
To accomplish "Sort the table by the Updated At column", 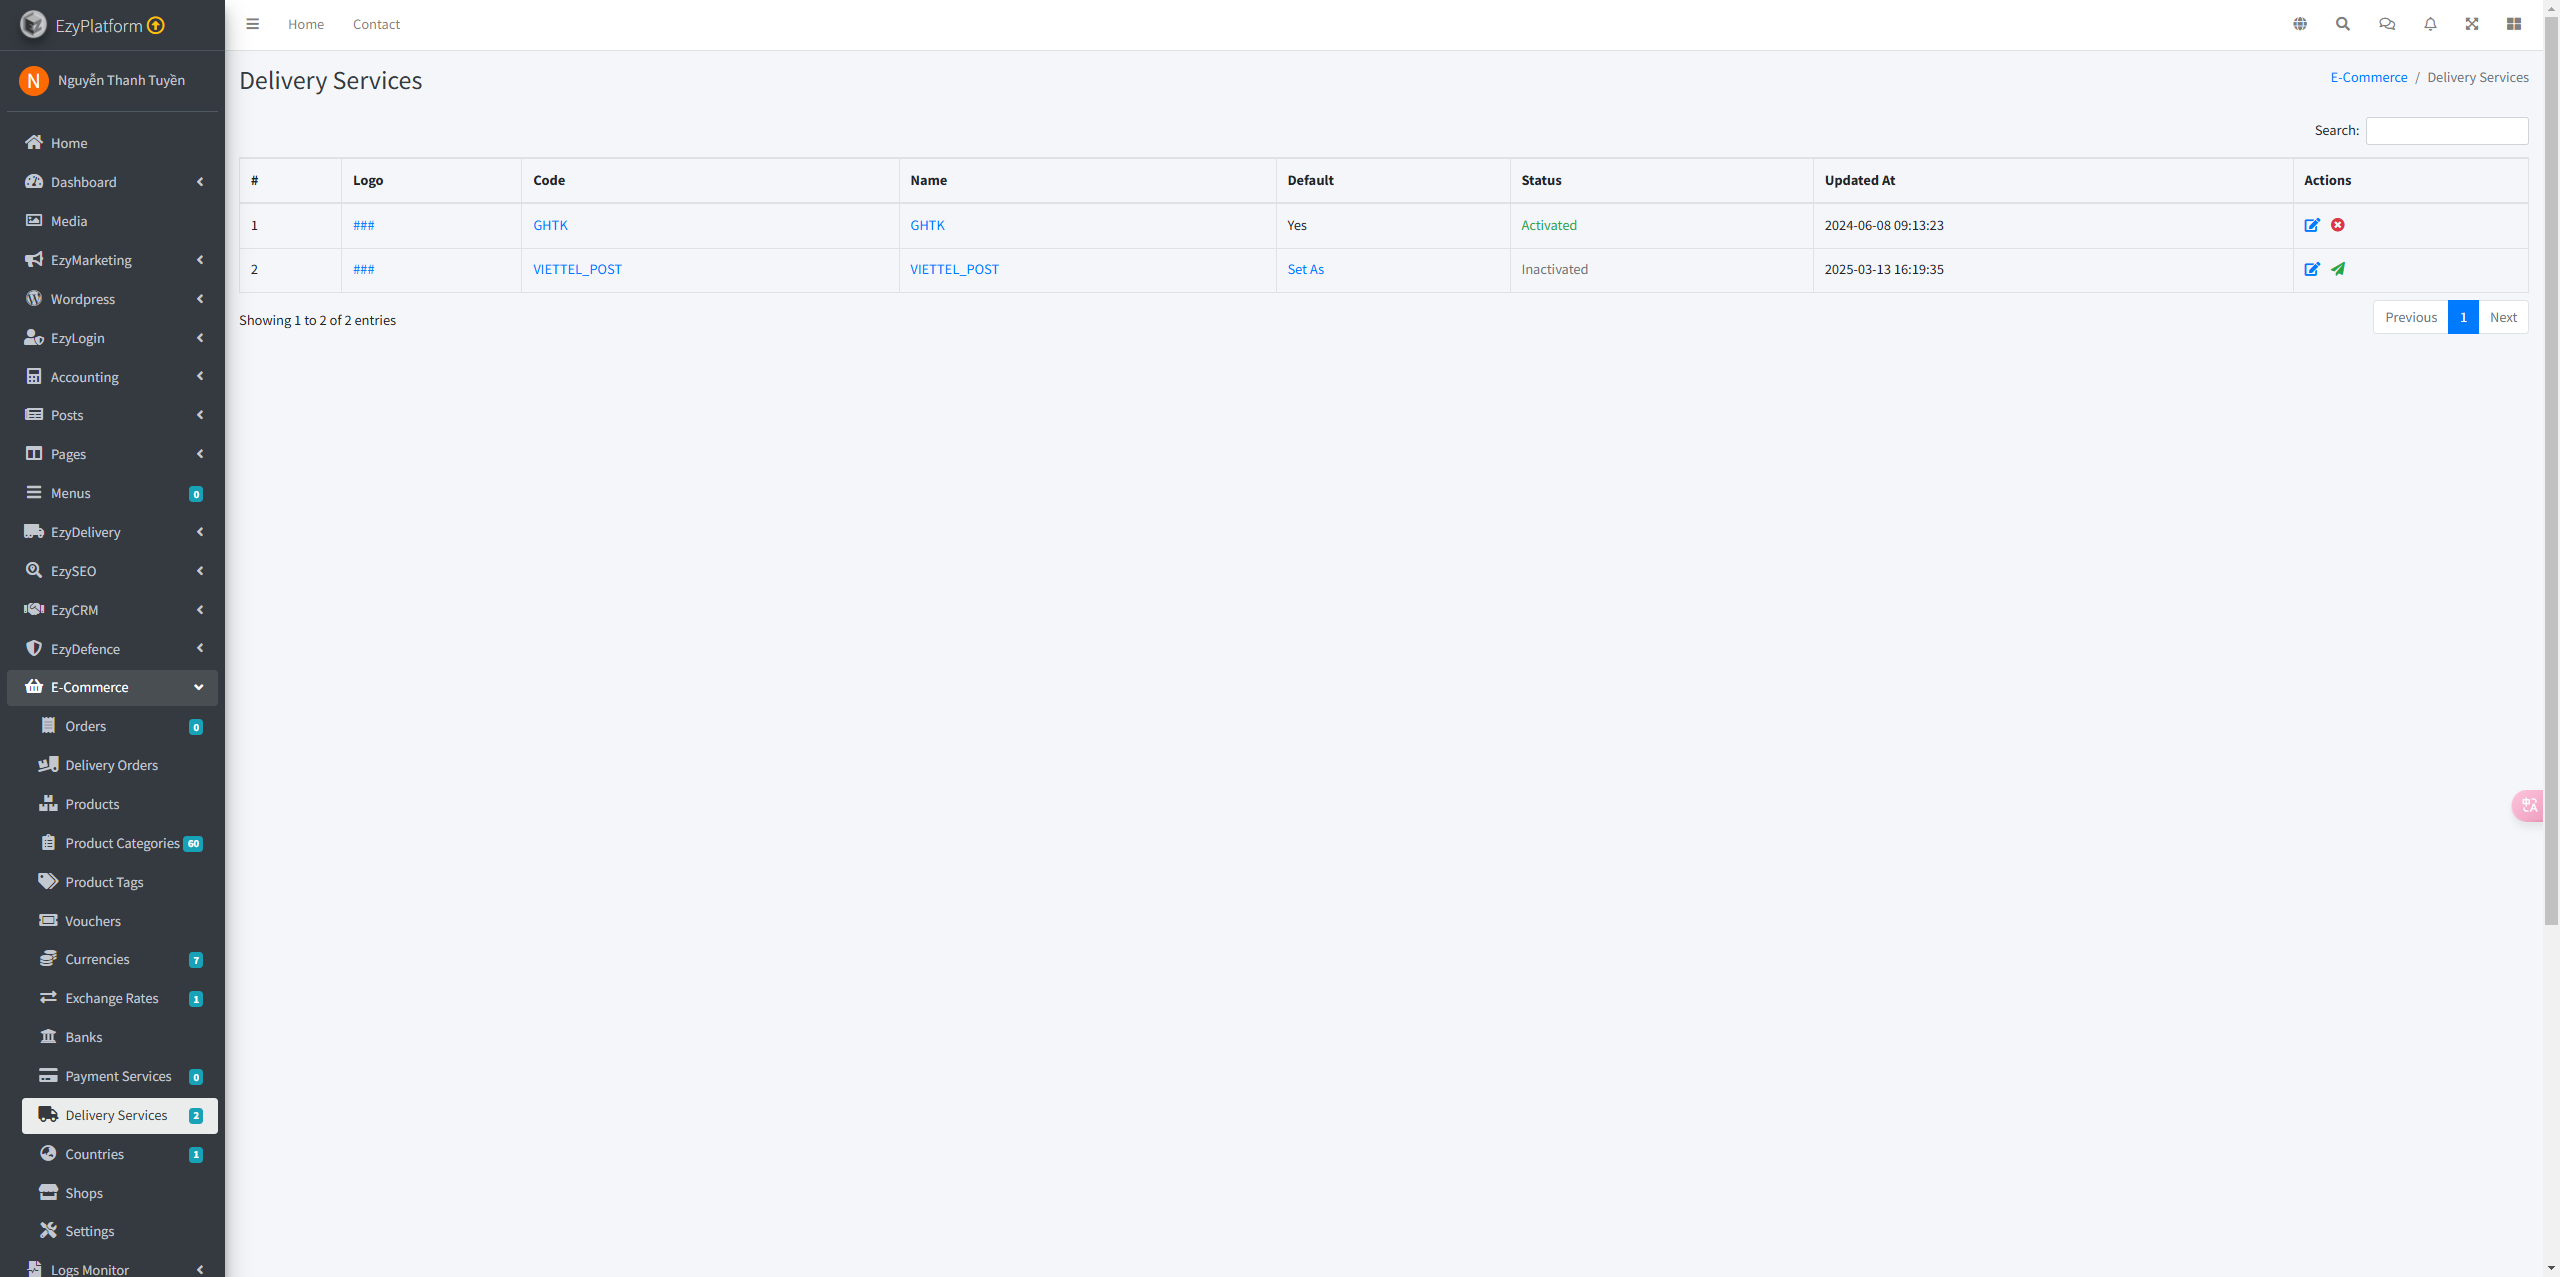I will pos(1860,180).
